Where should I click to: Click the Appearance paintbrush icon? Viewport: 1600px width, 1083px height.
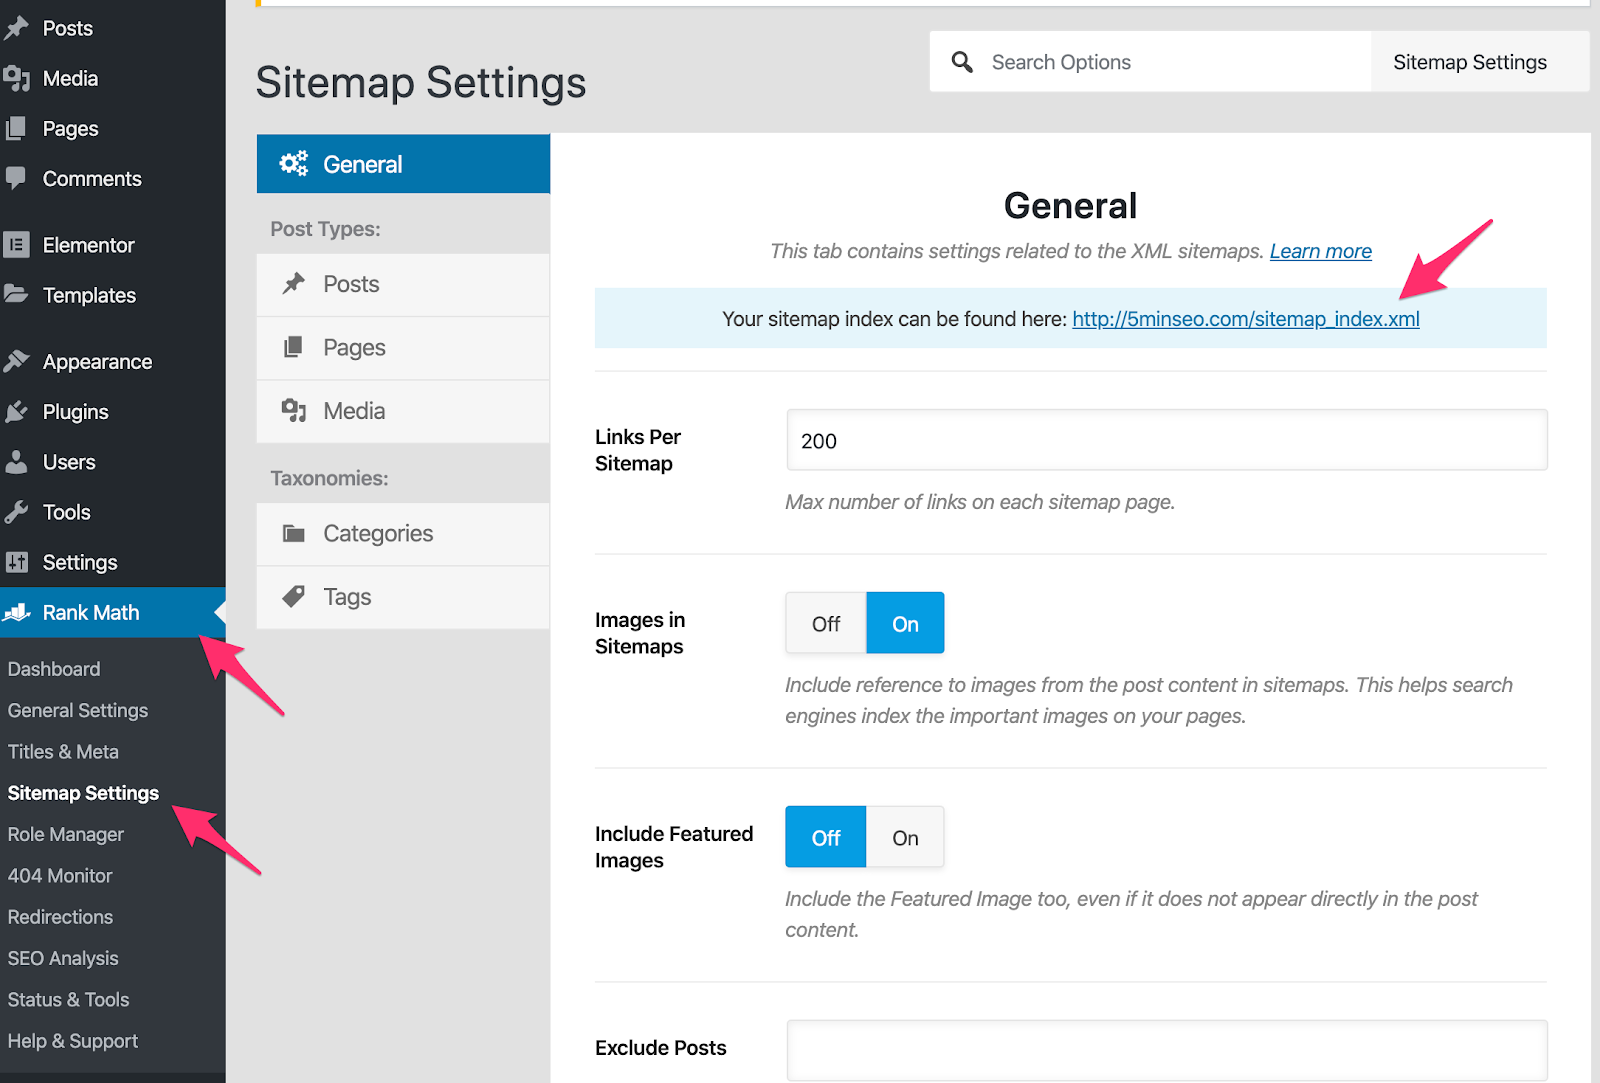[x=16, y=361]
